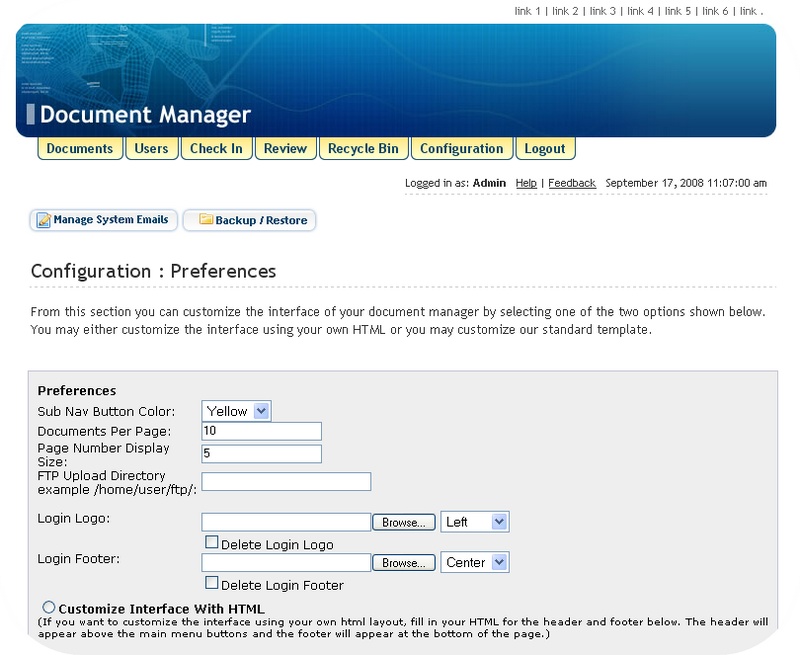
Task: Go to the Check In tab
Action: (216, 148)
